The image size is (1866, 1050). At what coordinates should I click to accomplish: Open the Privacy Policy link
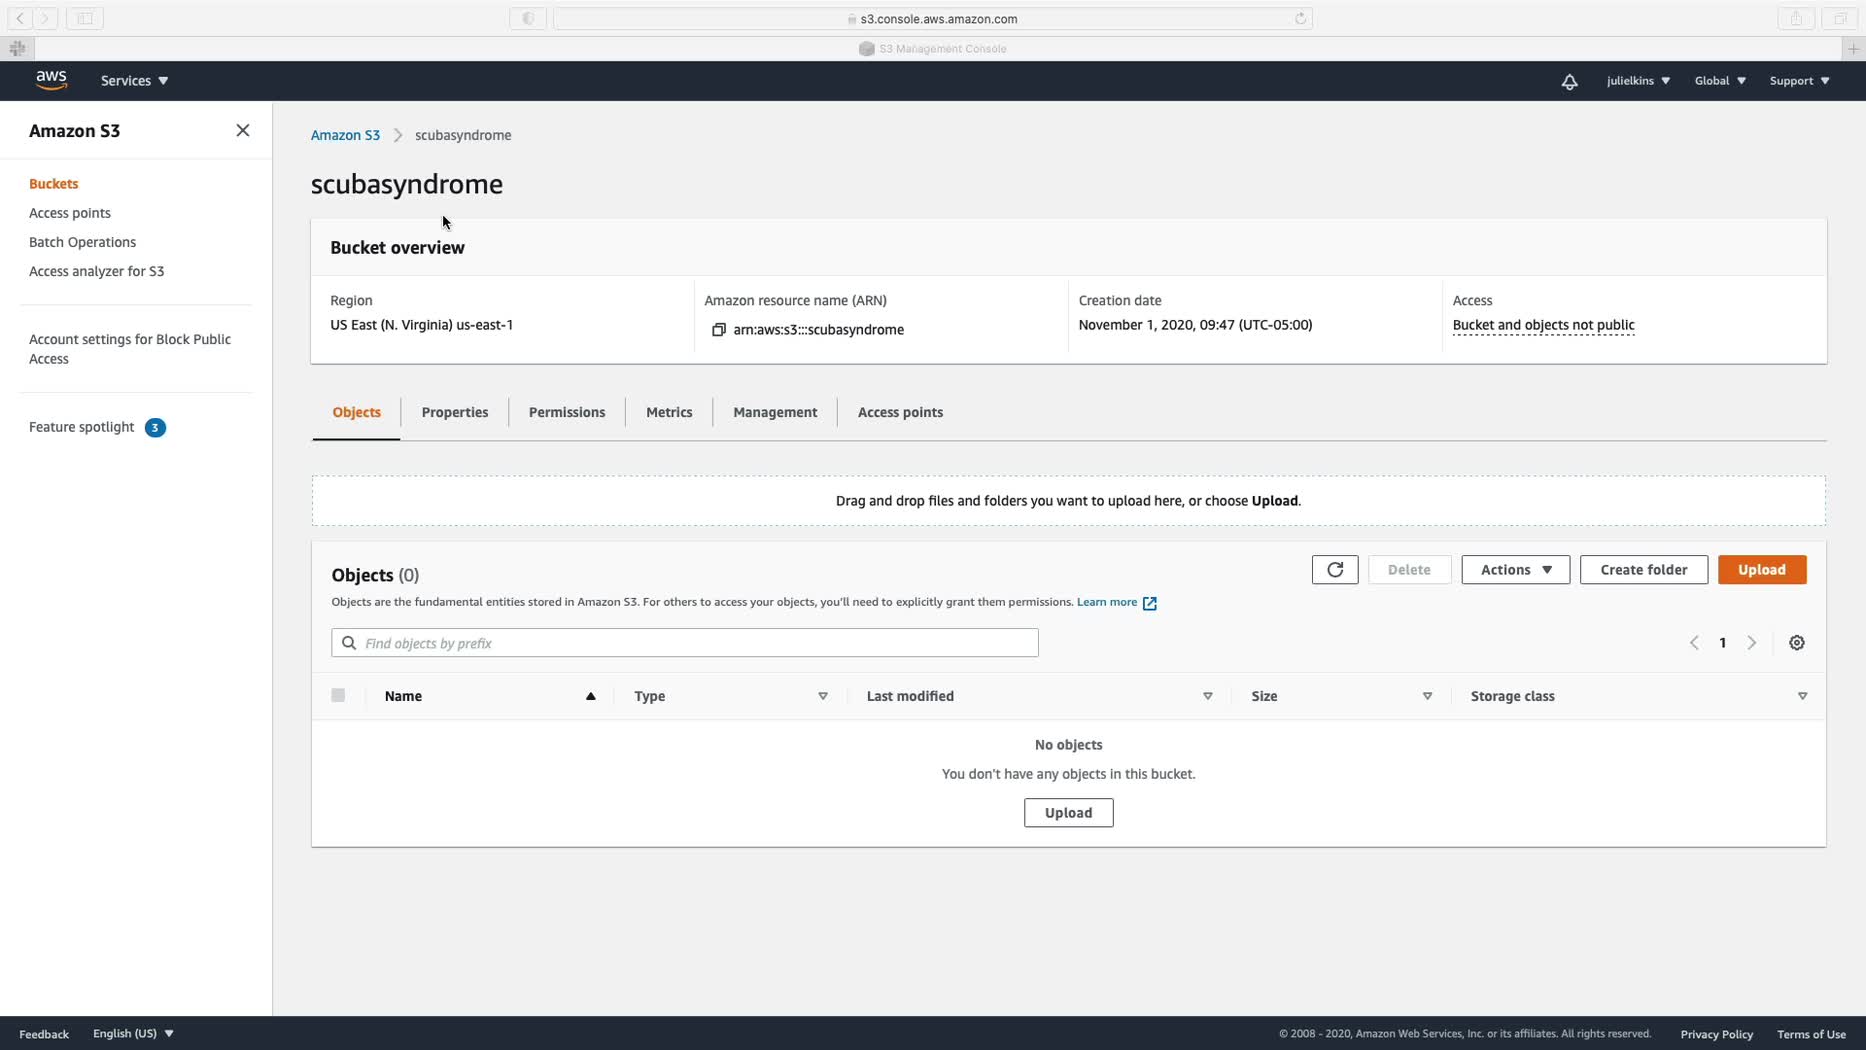coord(1716,1034)
